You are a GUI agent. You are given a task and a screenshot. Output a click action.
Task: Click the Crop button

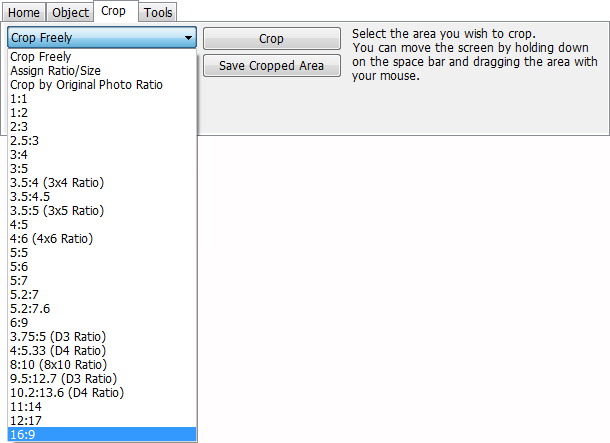(272, 39)
